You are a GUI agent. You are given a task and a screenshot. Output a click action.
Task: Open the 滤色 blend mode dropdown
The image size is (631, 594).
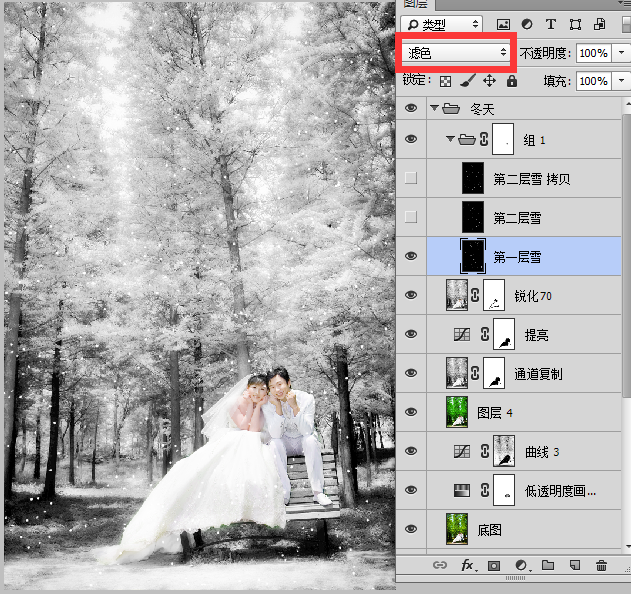point(455,52)
